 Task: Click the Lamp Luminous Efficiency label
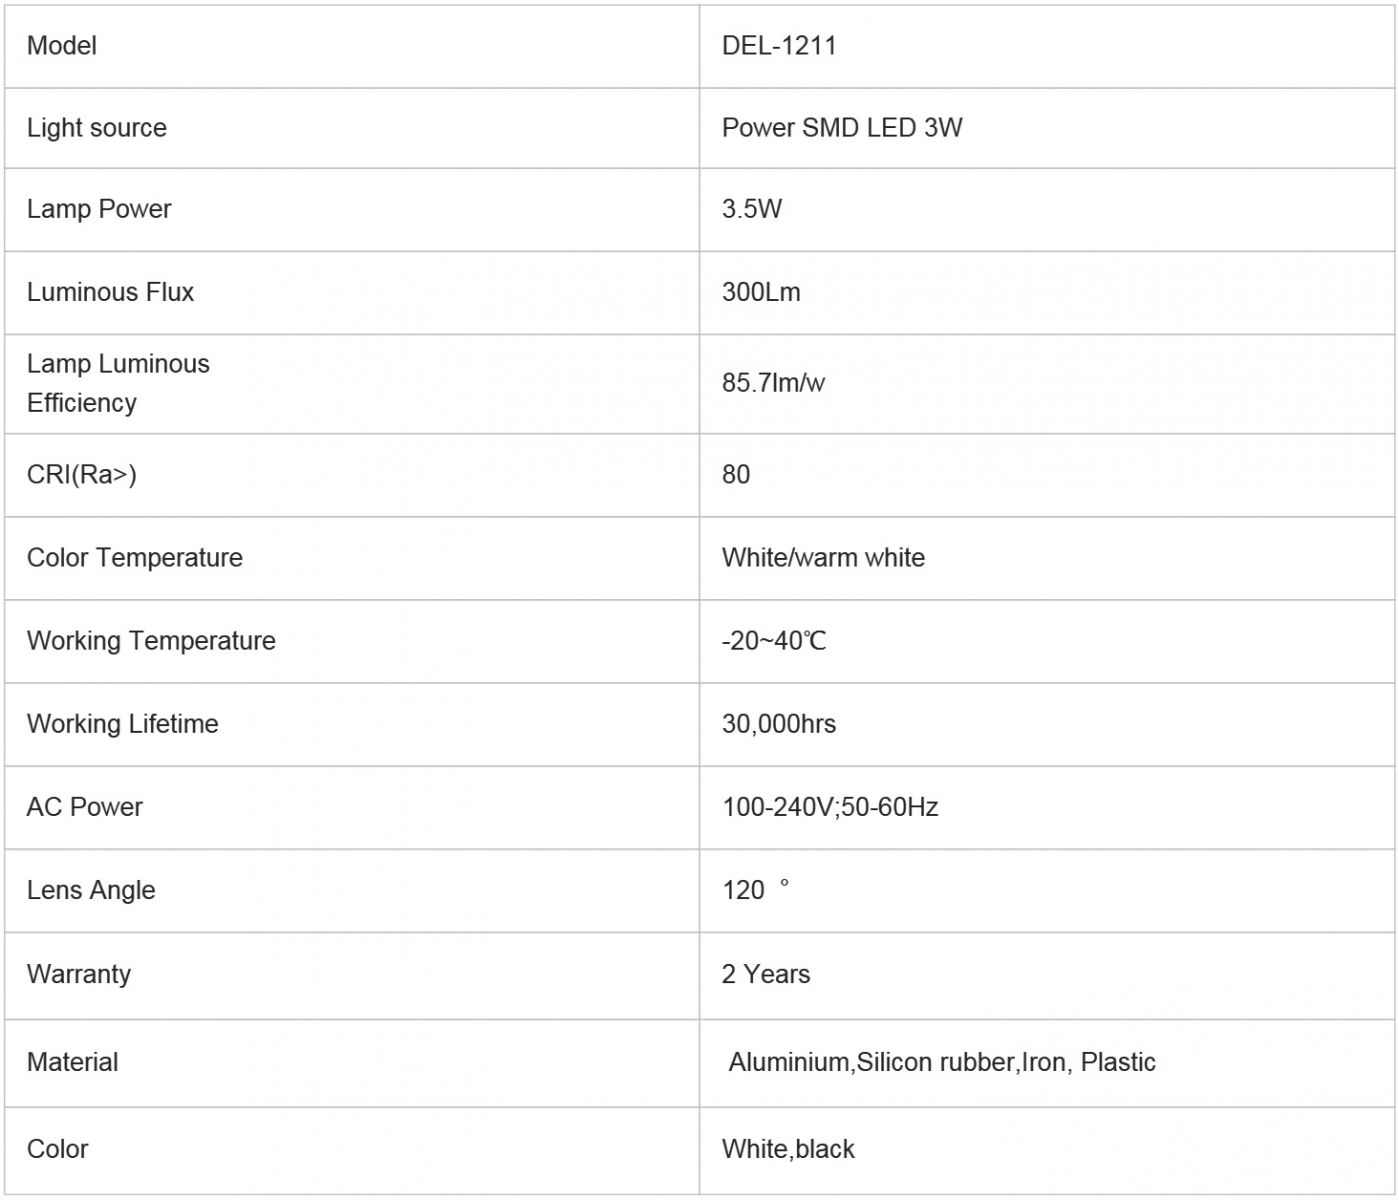pyautogui.click(x=118, y=383)
